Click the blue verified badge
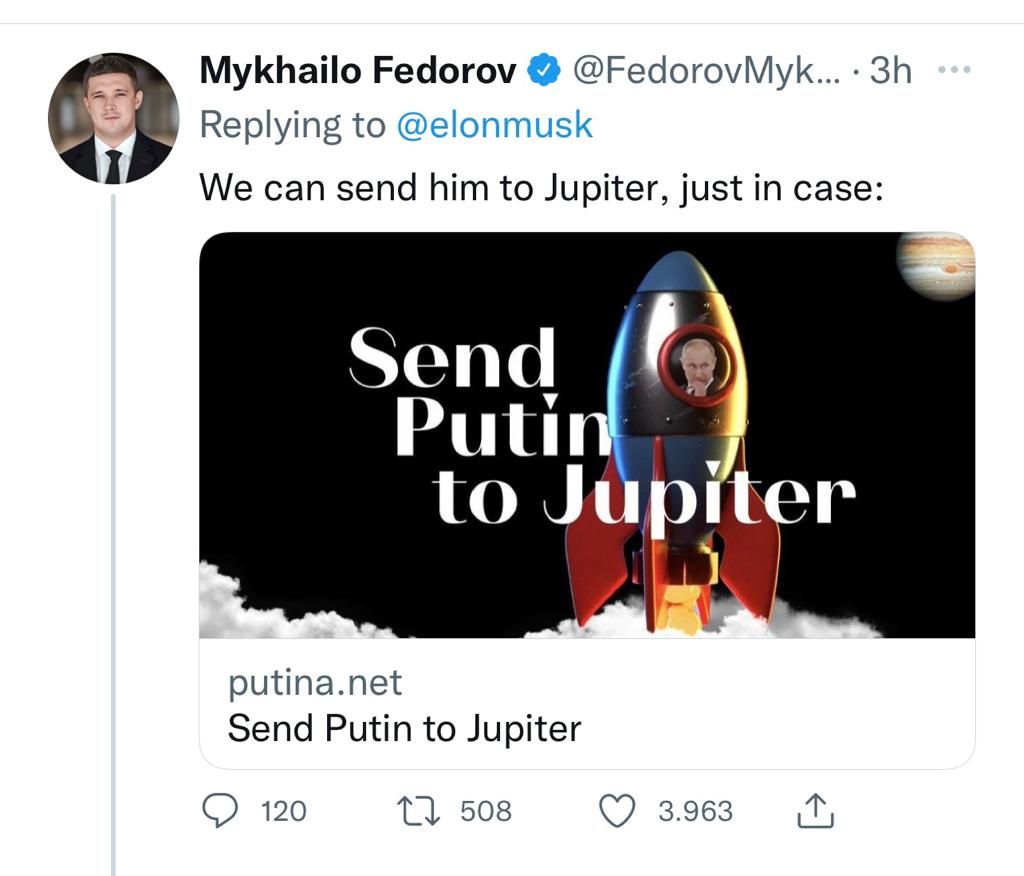The image size is (1024, 876). (544, 71)
